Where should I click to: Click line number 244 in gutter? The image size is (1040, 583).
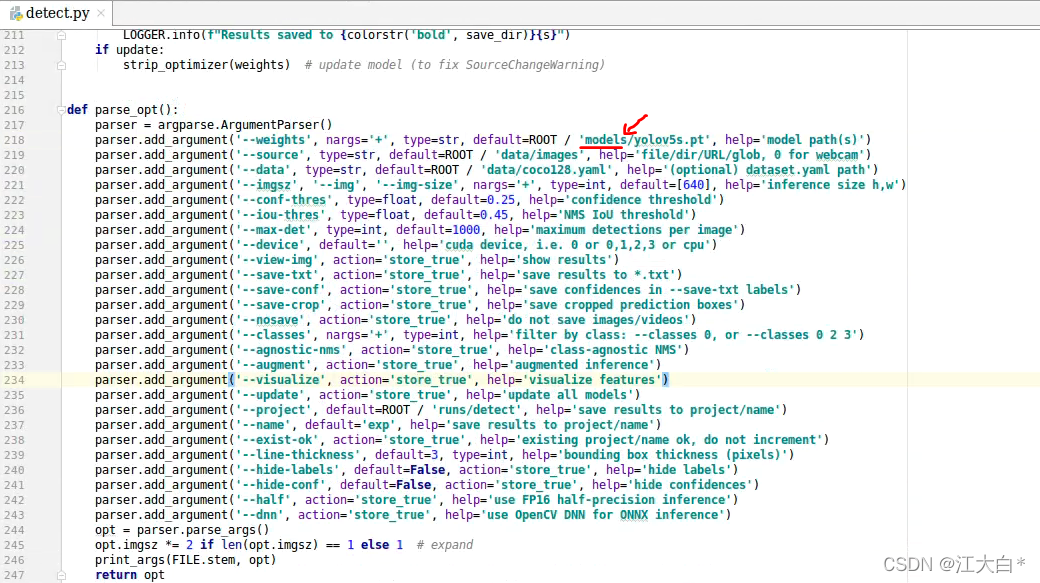14,530
